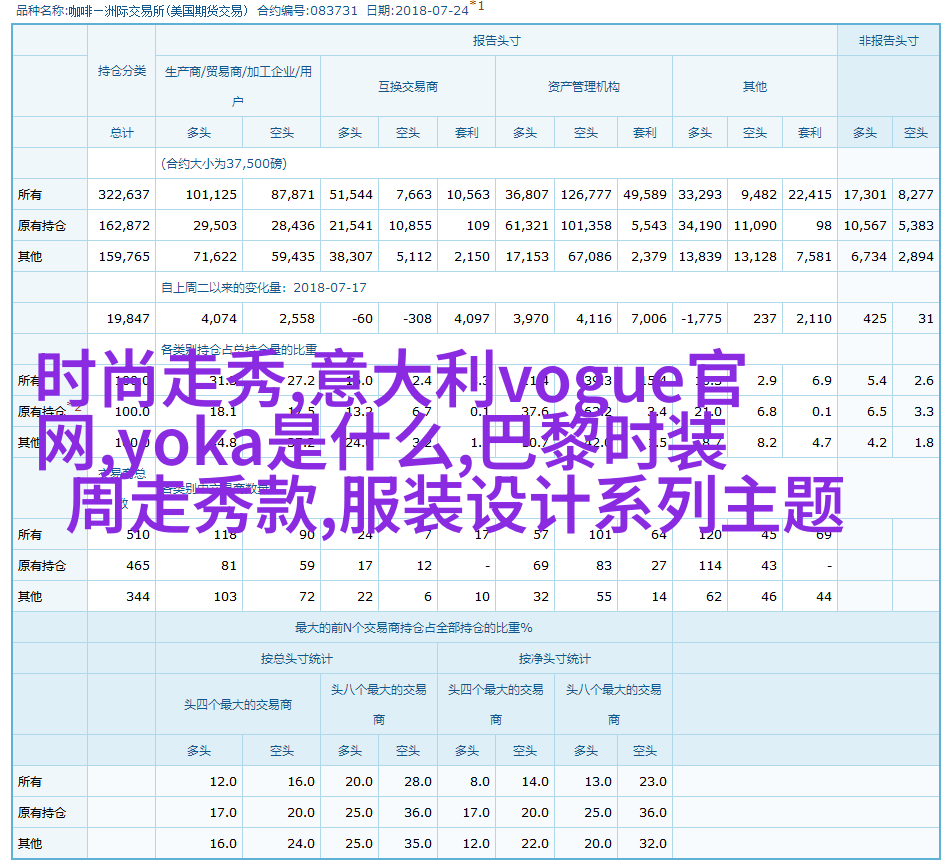Click total value 322,637
950x867 pixels.
pos(124,194)
